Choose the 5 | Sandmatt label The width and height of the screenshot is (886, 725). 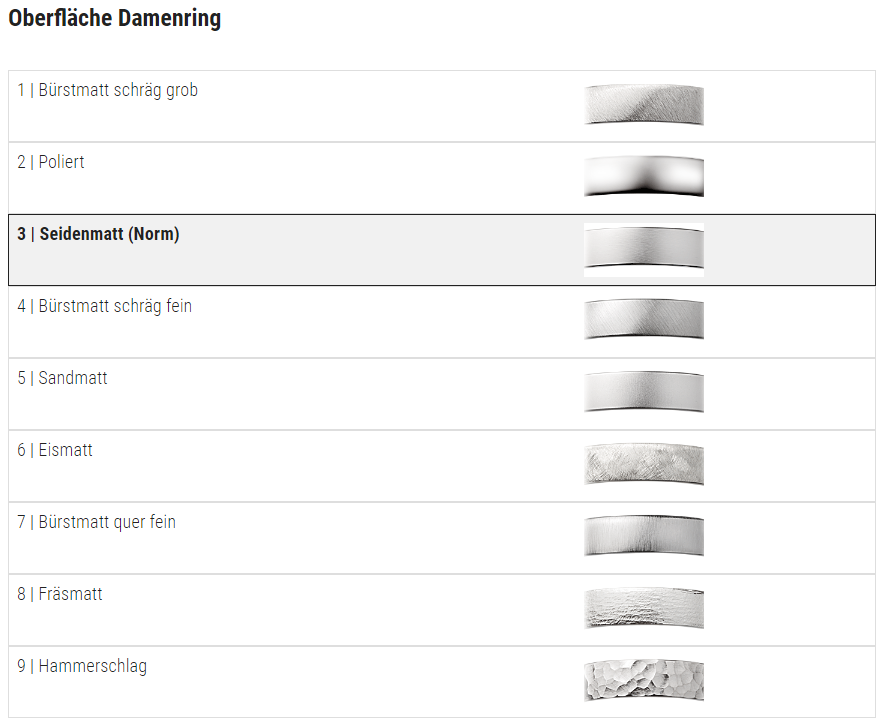pyautogui.click(x=62, y=378)
